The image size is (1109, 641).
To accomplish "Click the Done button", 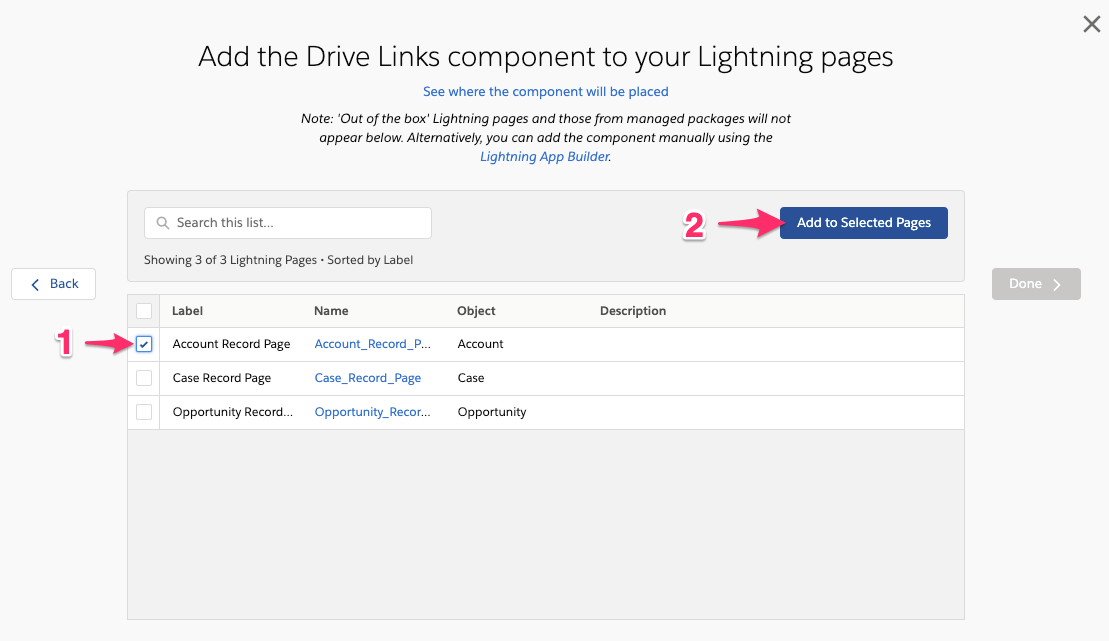I will pos(1035,284).
